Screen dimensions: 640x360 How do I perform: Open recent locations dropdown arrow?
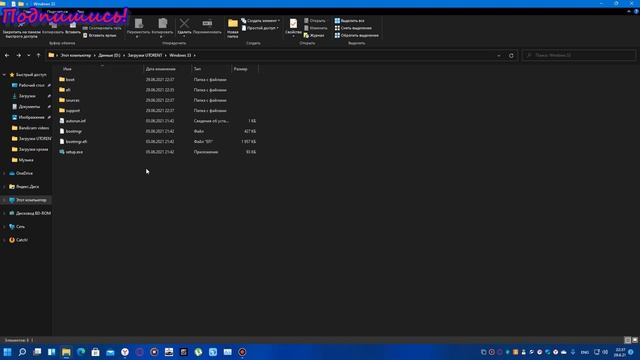coord(29,55)
